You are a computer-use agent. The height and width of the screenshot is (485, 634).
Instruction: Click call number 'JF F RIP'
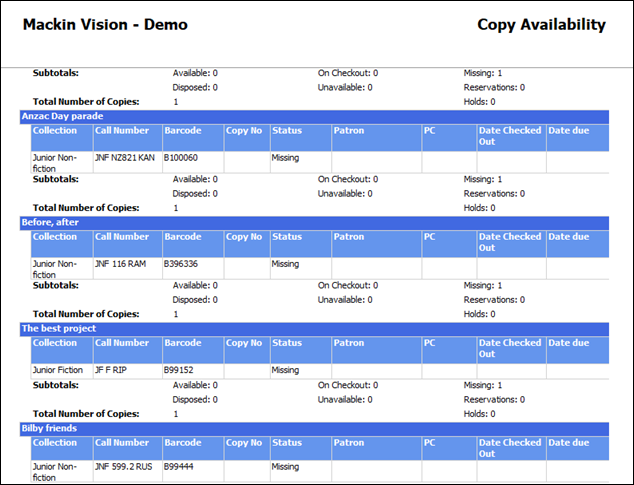pyautogui.click(x=110, y=370)
